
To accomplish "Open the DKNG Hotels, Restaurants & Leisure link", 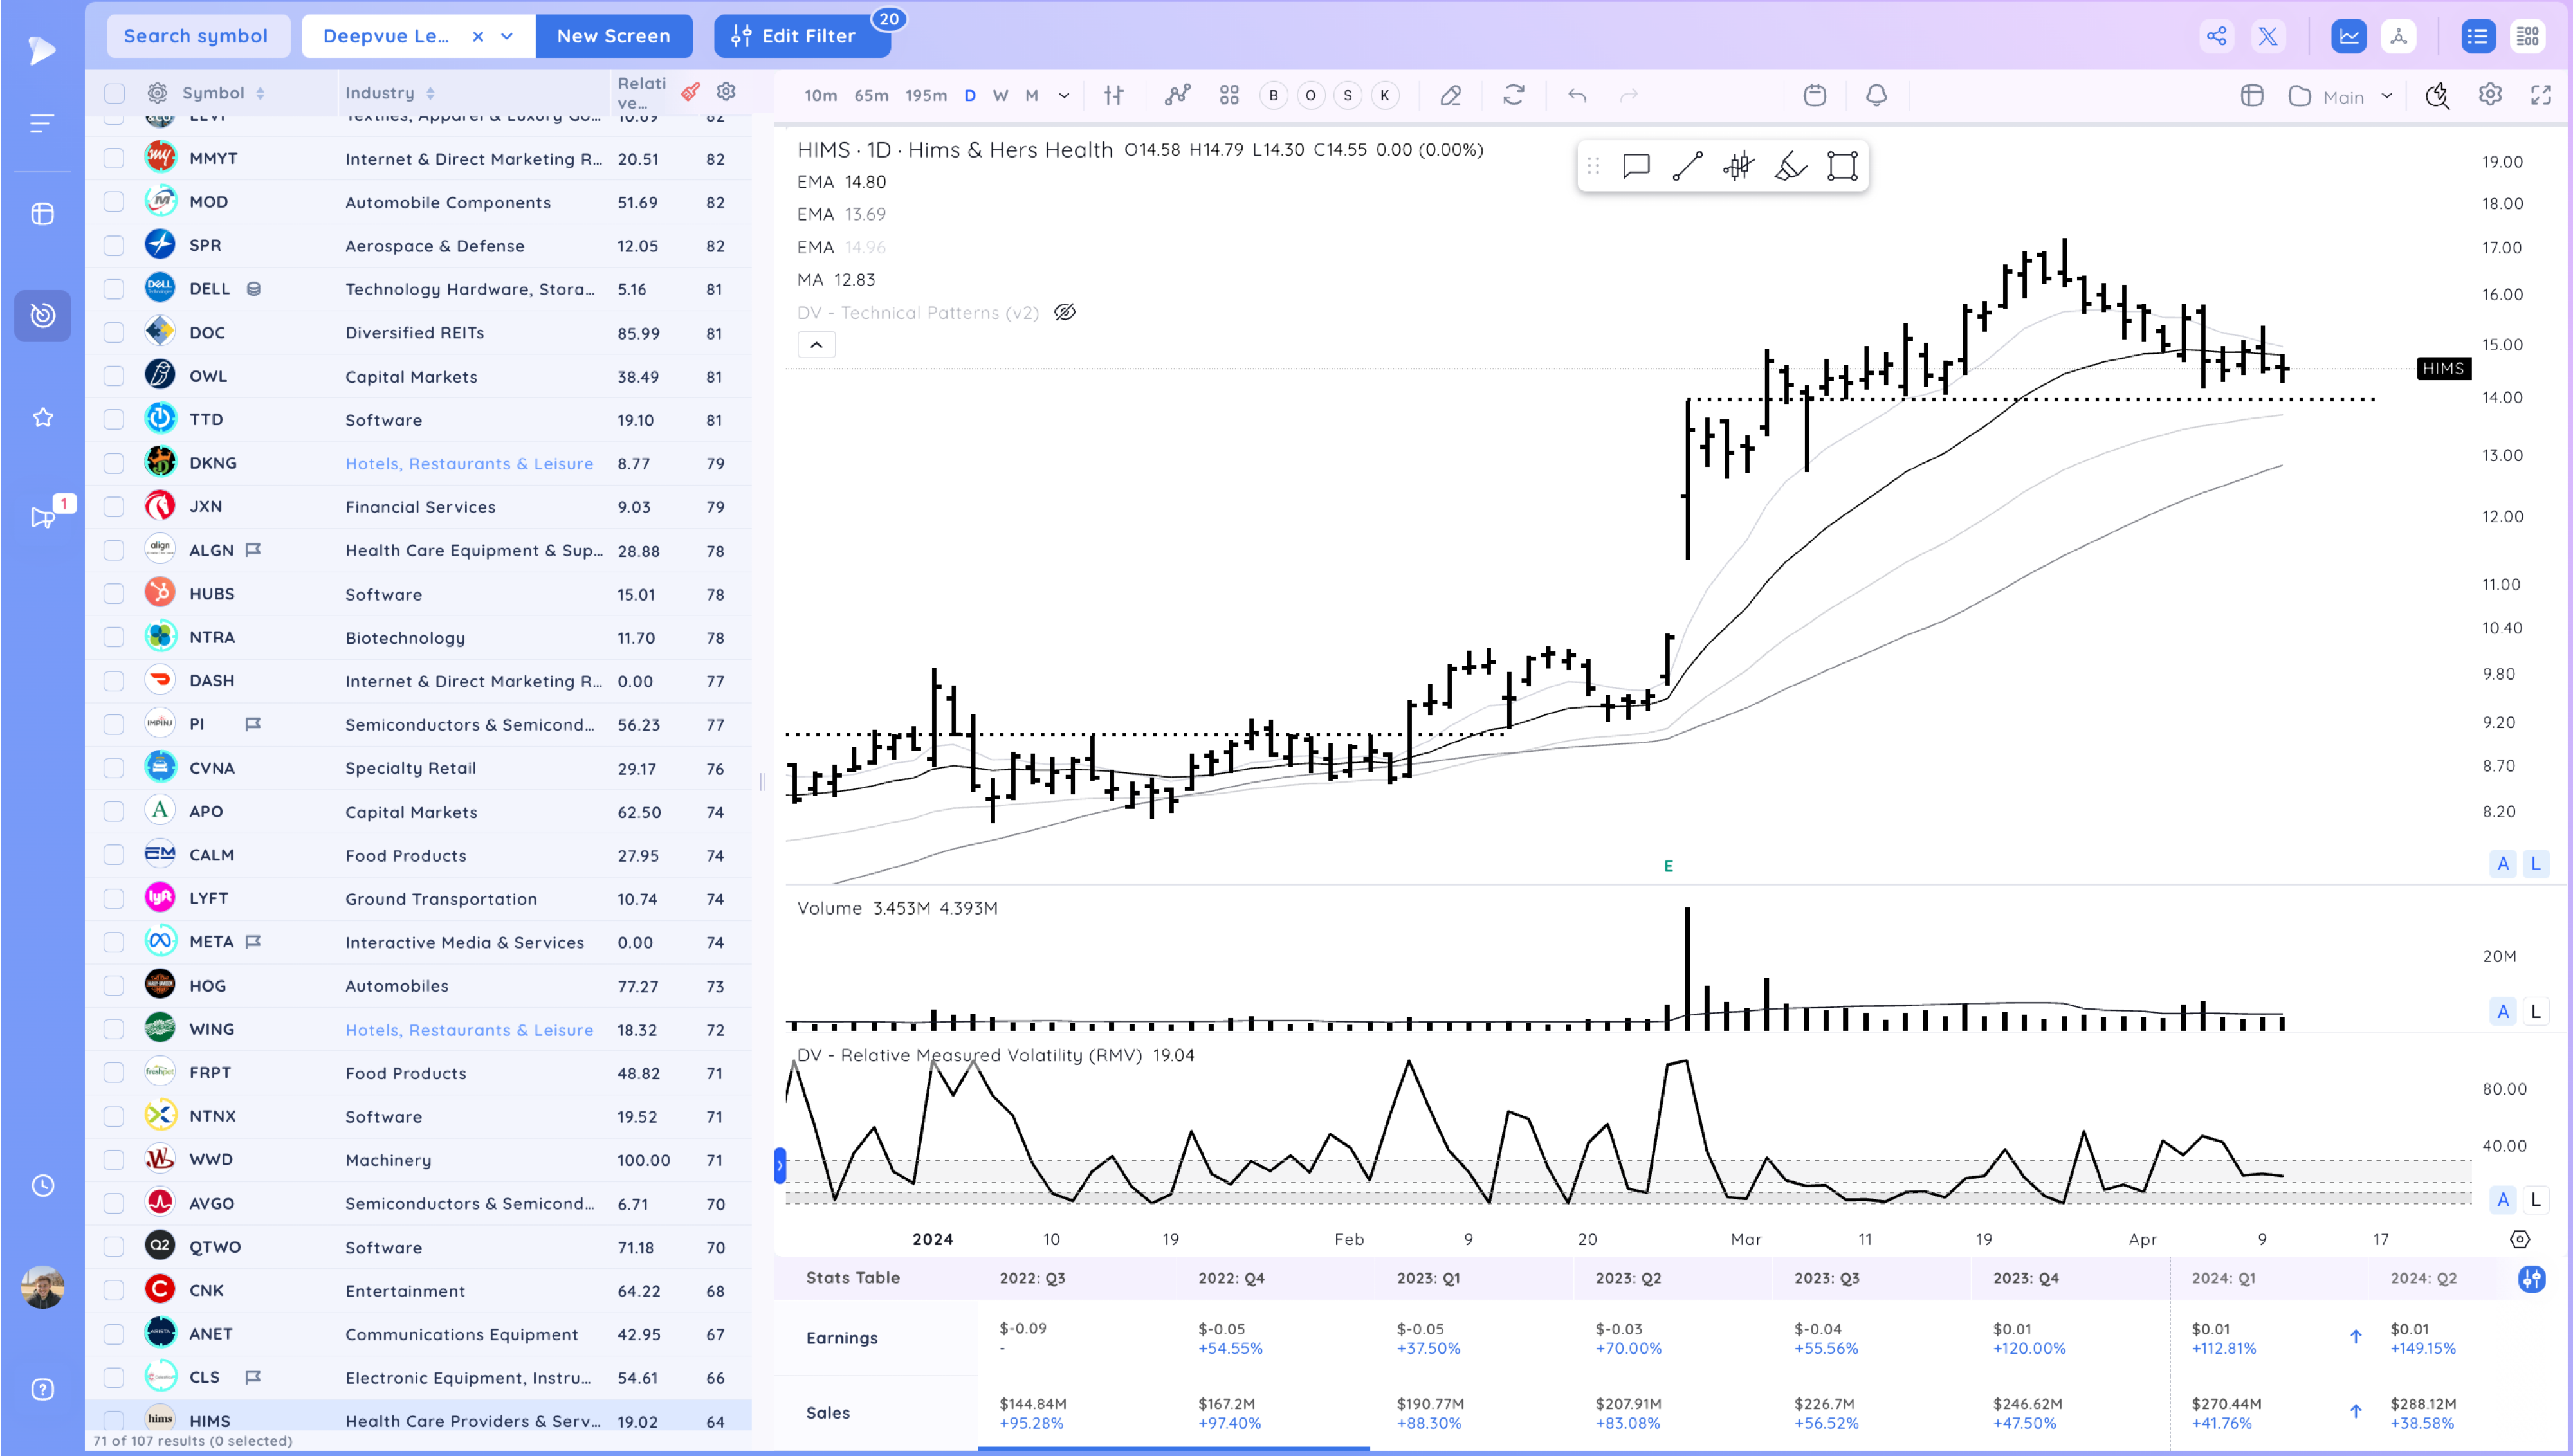I will click(469, 463).
